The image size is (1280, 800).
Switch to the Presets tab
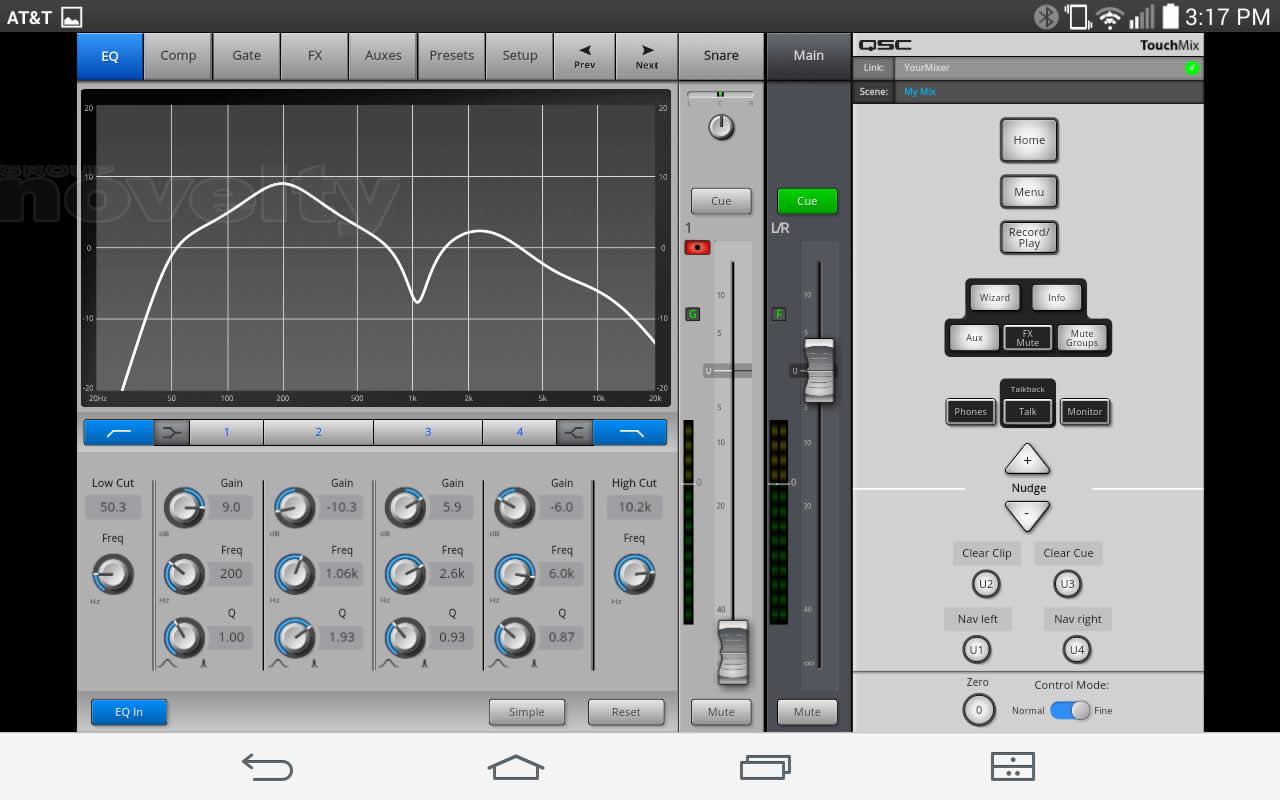451,56
